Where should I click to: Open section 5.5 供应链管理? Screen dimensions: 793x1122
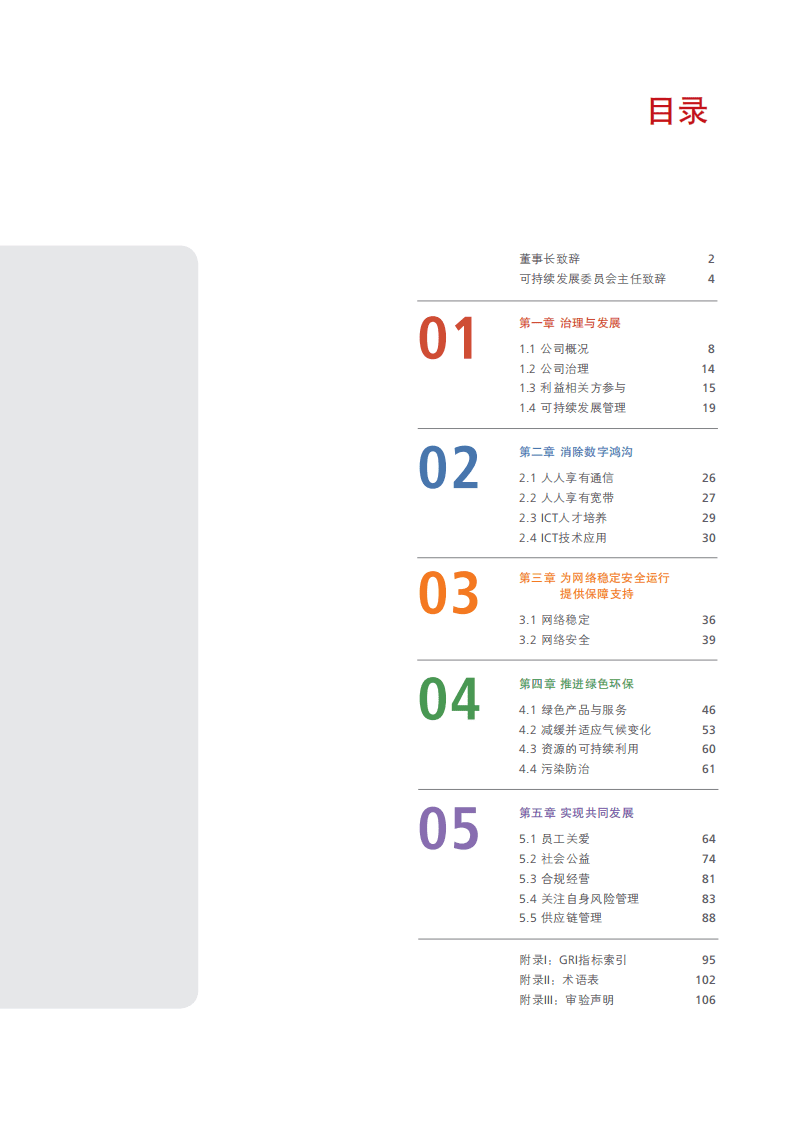pyautogui.click(x=560, y=918)
